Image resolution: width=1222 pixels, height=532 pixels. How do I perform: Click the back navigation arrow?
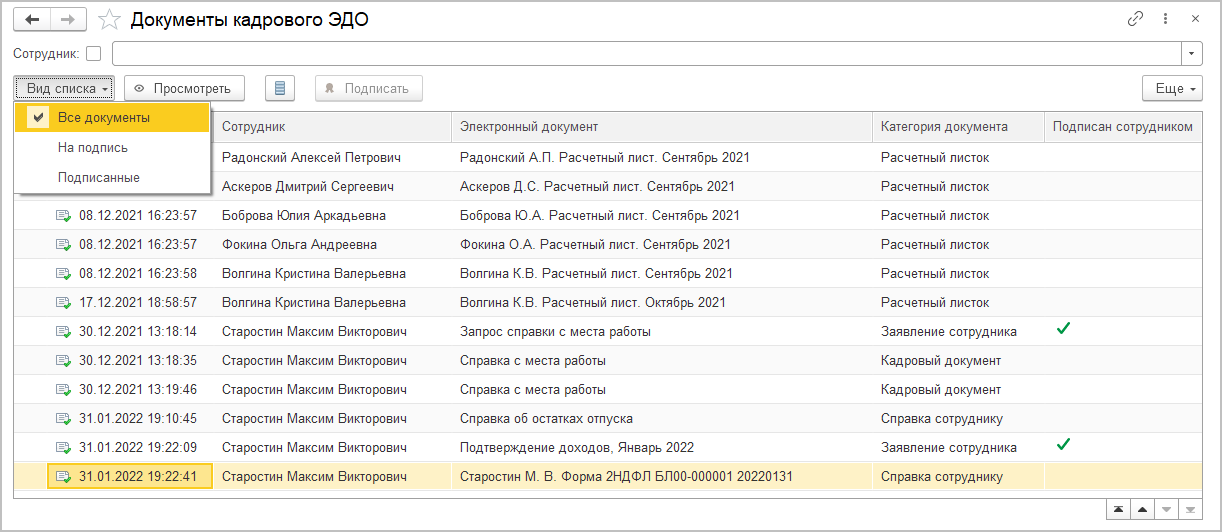[x=32, y=19]
